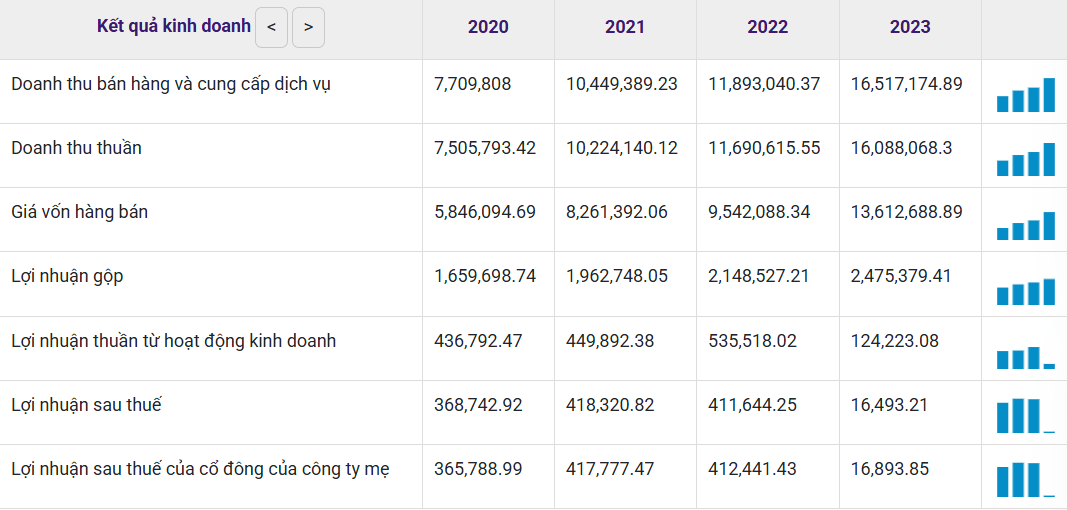The height and width of the screenshot is (510, 1067).
Task: Select the value 1,659,698.74
Action: (x=485, y=276)
